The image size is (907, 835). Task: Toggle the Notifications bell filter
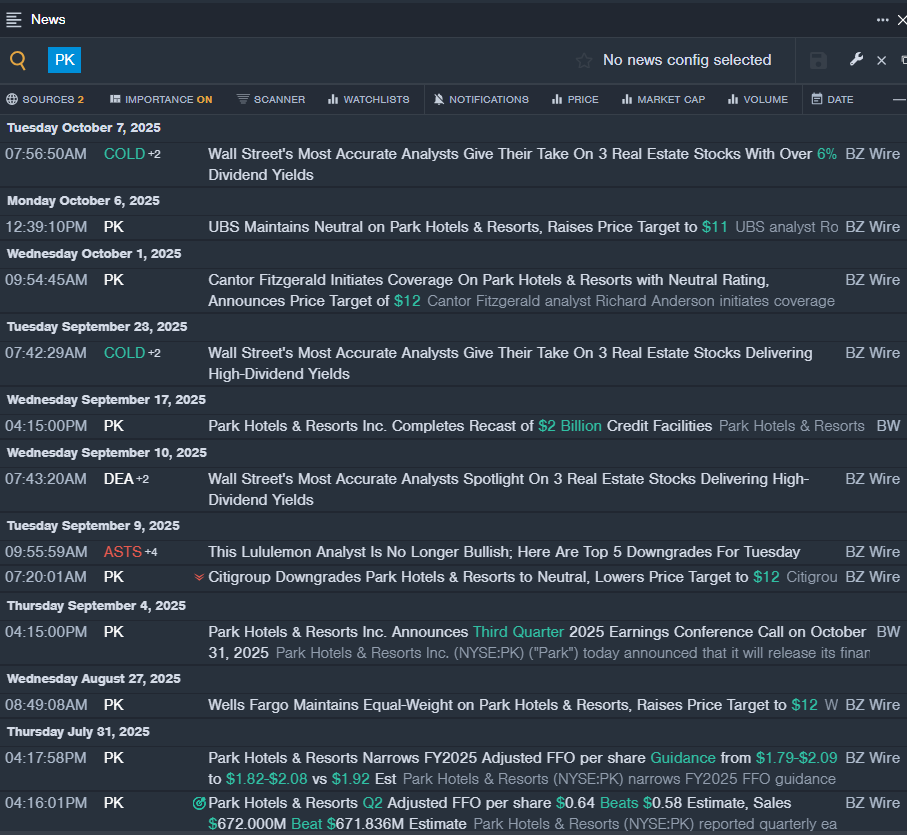pos(481,99)
